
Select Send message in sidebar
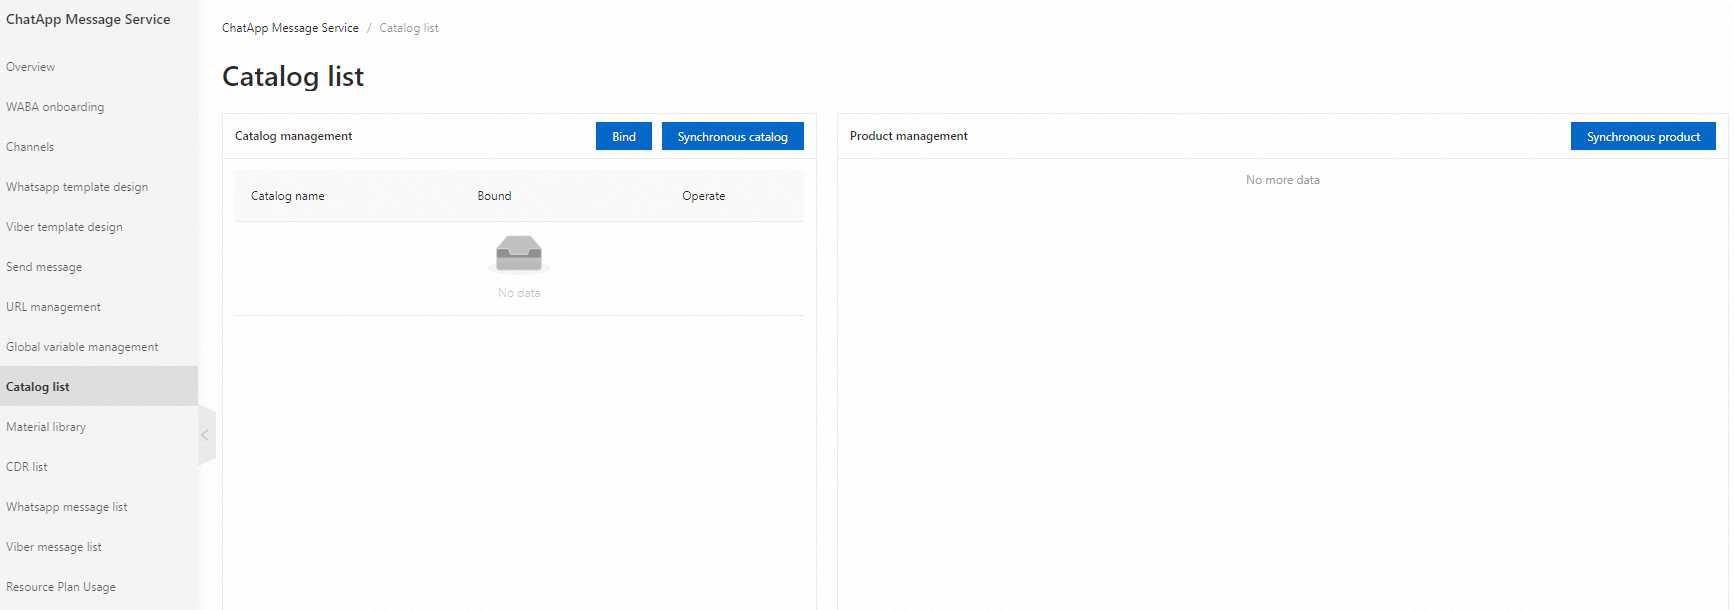44,267
